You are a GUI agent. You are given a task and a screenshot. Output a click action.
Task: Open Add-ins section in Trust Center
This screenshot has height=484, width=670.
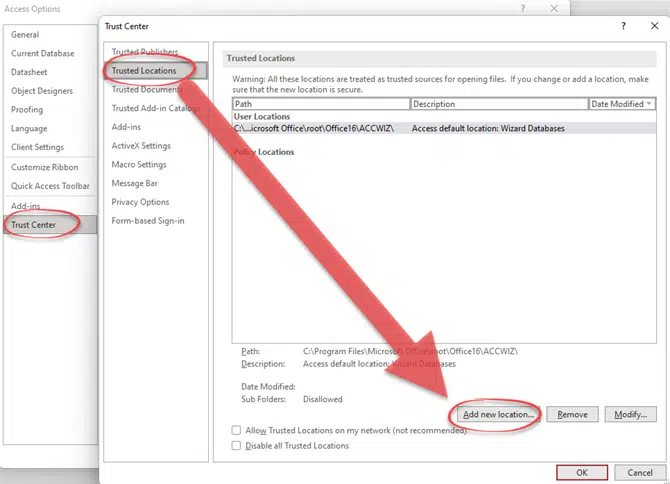126,127
